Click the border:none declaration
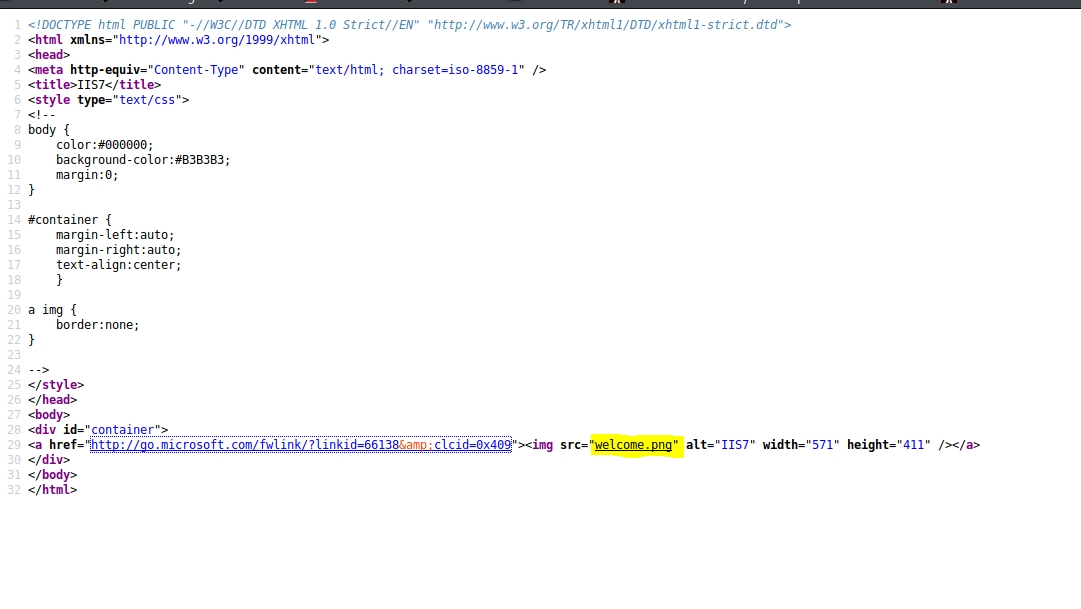This screenshot has width=1081, height=609. pos(97,325)
